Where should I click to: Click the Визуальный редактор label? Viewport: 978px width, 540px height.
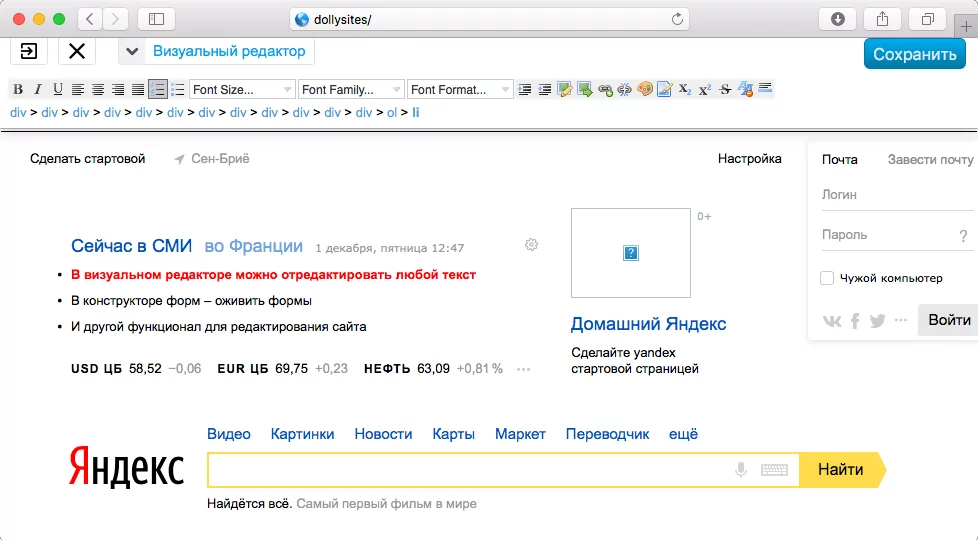(229, 51)
